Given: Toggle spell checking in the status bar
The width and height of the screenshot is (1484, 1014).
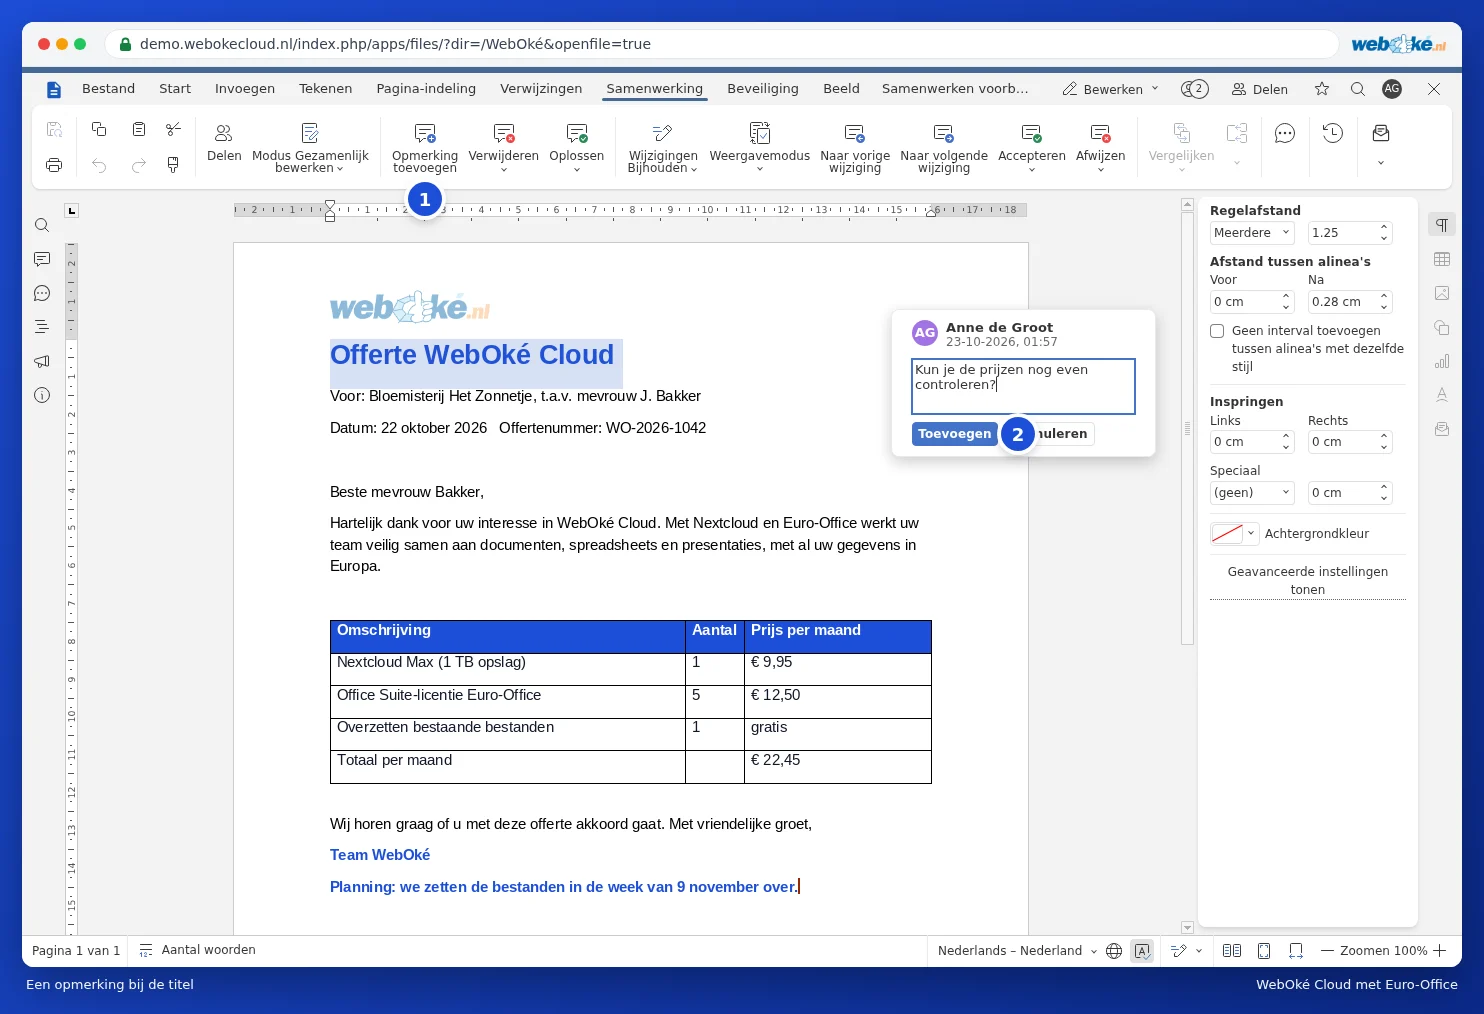Looking at the screenshot, I should point(1143,951).
